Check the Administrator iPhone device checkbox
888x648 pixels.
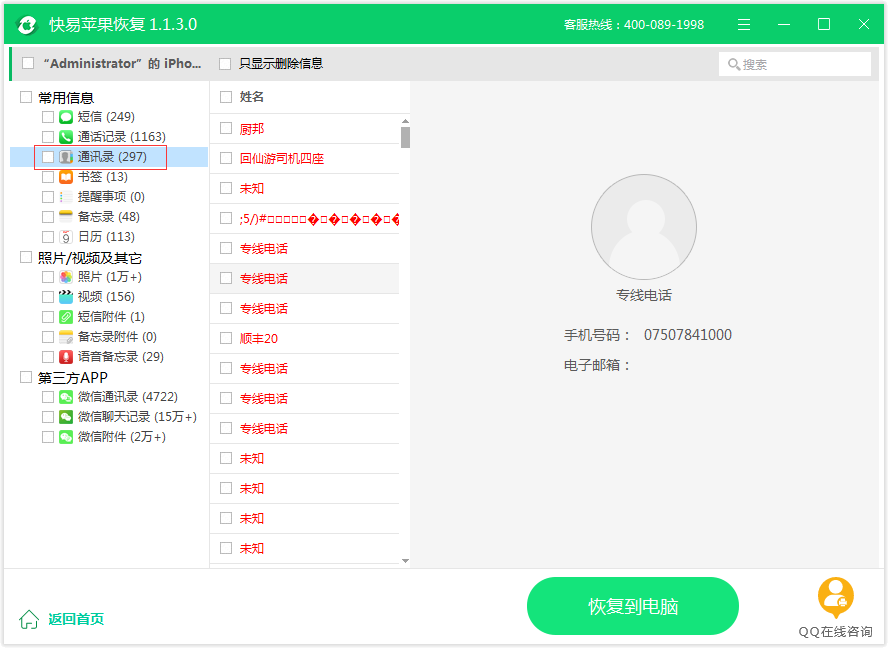tap(28, 63)
